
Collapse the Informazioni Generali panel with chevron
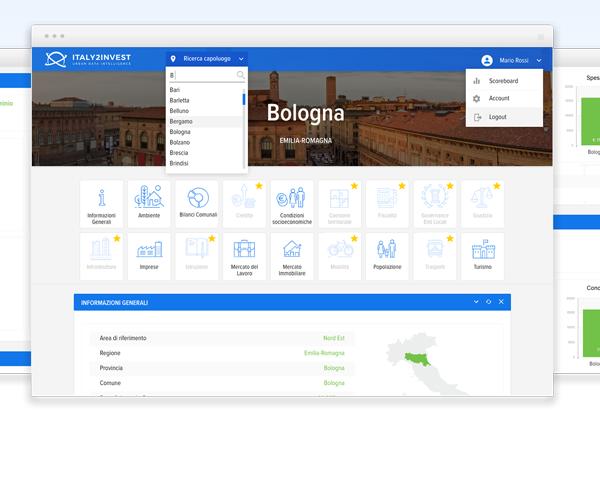pyautogui.click(x=476, y=301)
